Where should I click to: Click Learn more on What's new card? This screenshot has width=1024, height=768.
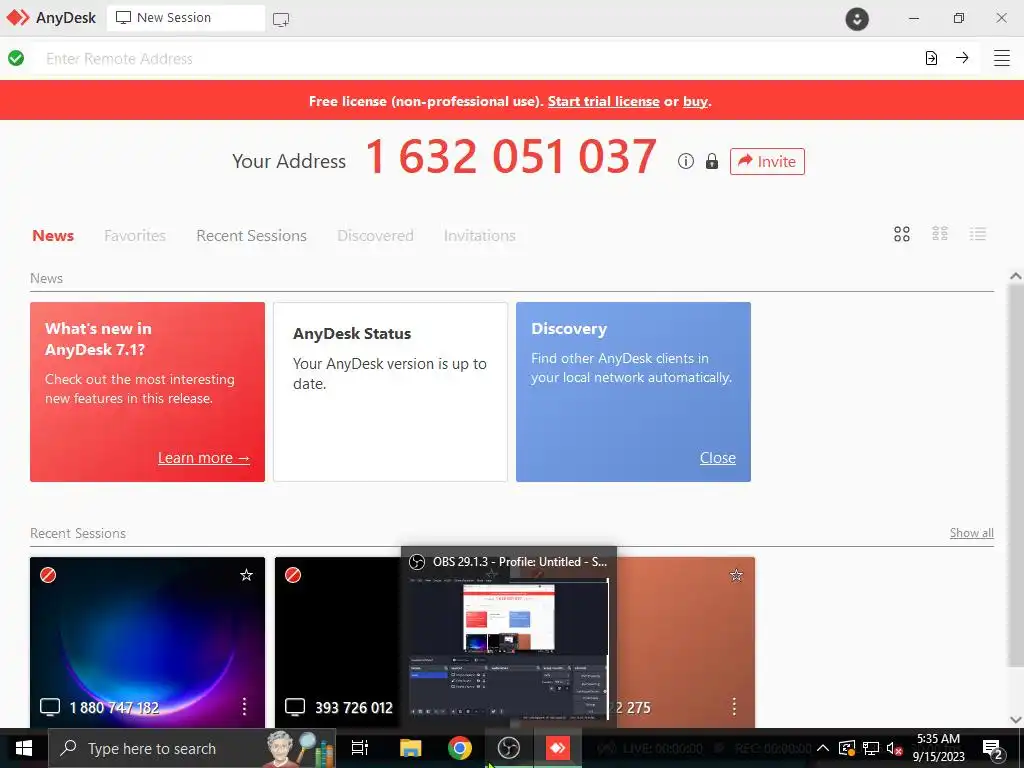pos(204,458)
